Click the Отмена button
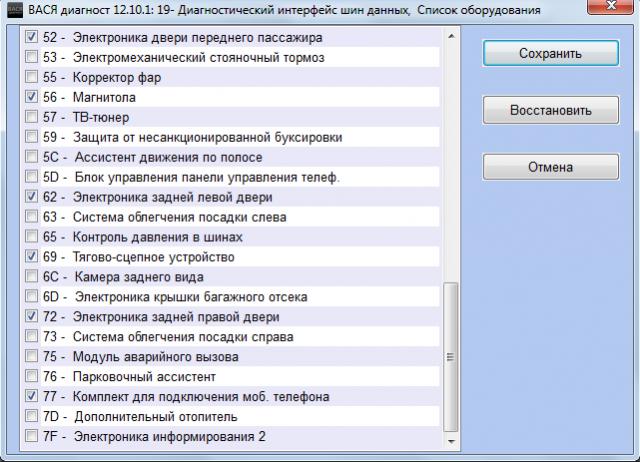The height and width of the screenshot is (462, 640). pyautogui.click(x=551, y=167)
